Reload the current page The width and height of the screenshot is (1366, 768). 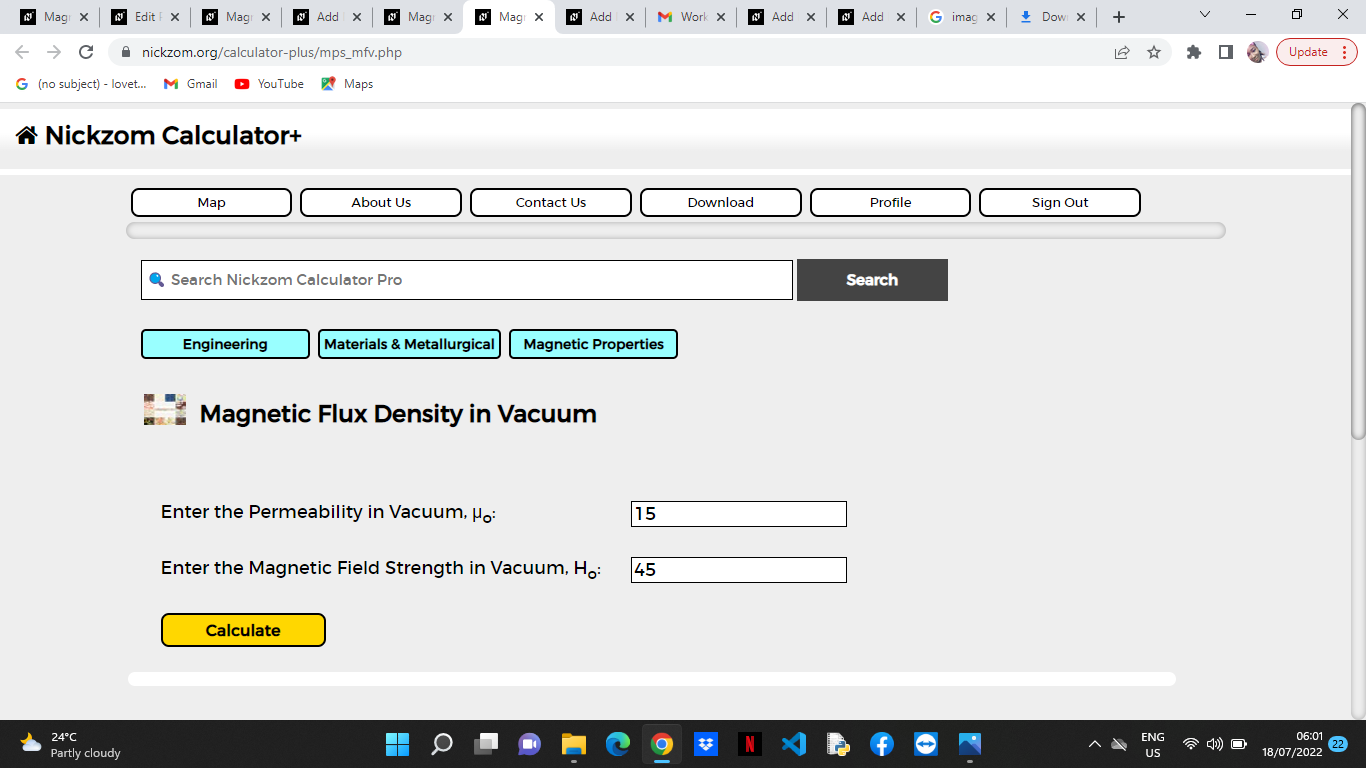(x=86, y=52)
